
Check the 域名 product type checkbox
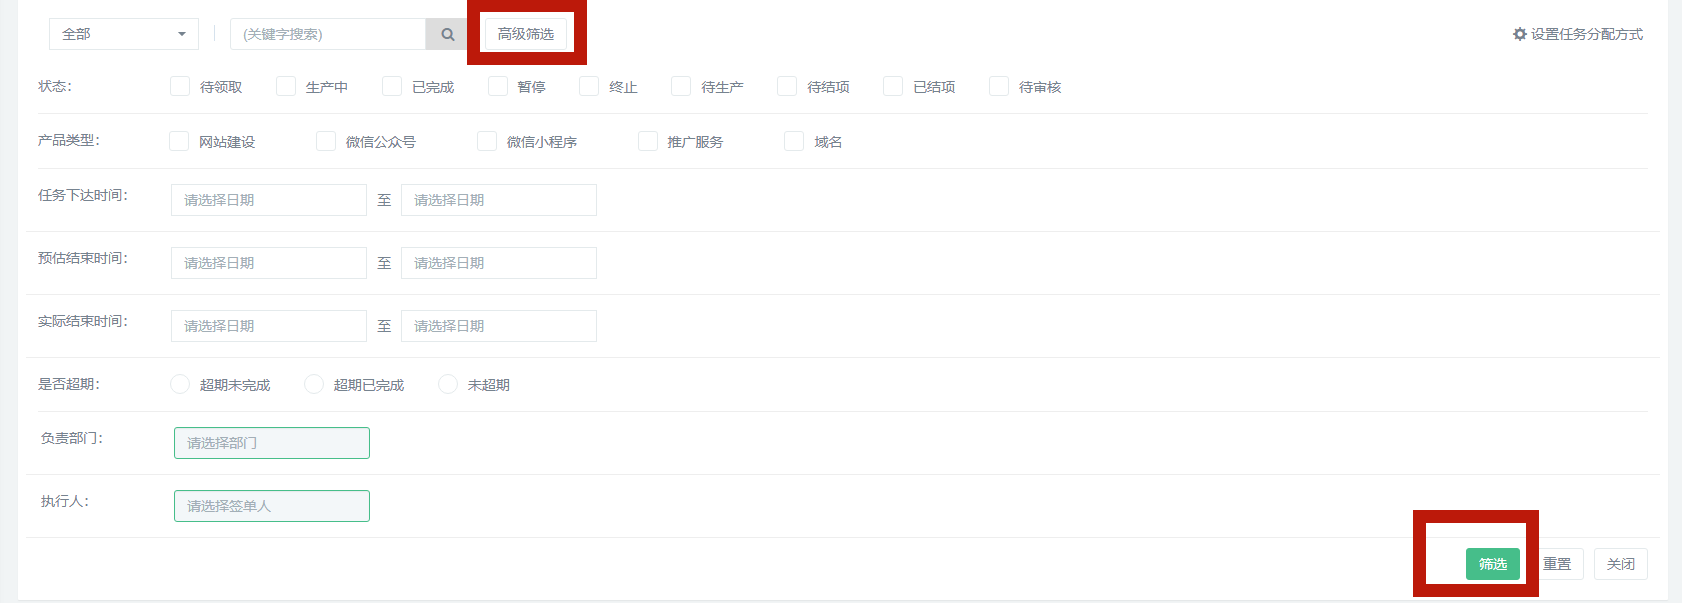coord(794,142)
